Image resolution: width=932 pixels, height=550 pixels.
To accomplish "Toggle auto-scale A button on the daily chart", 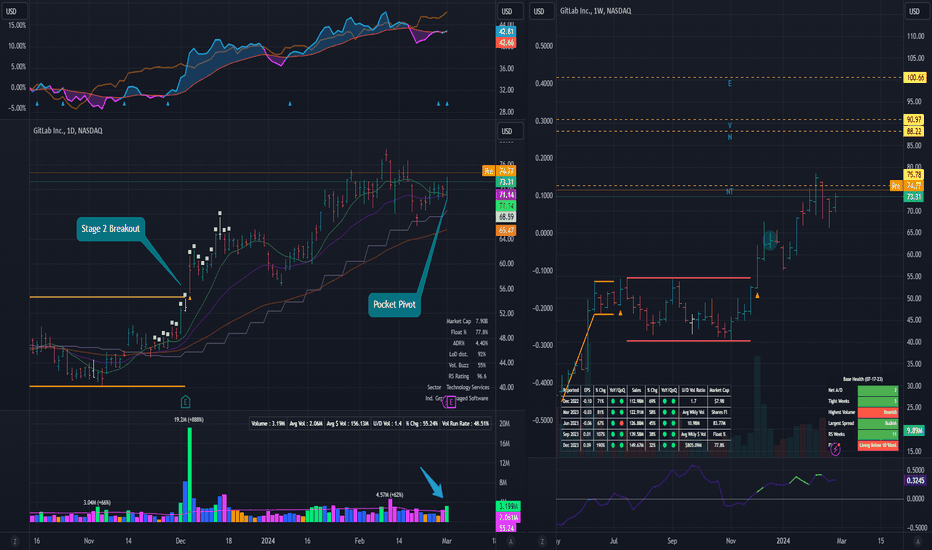I will click(510, 541).
